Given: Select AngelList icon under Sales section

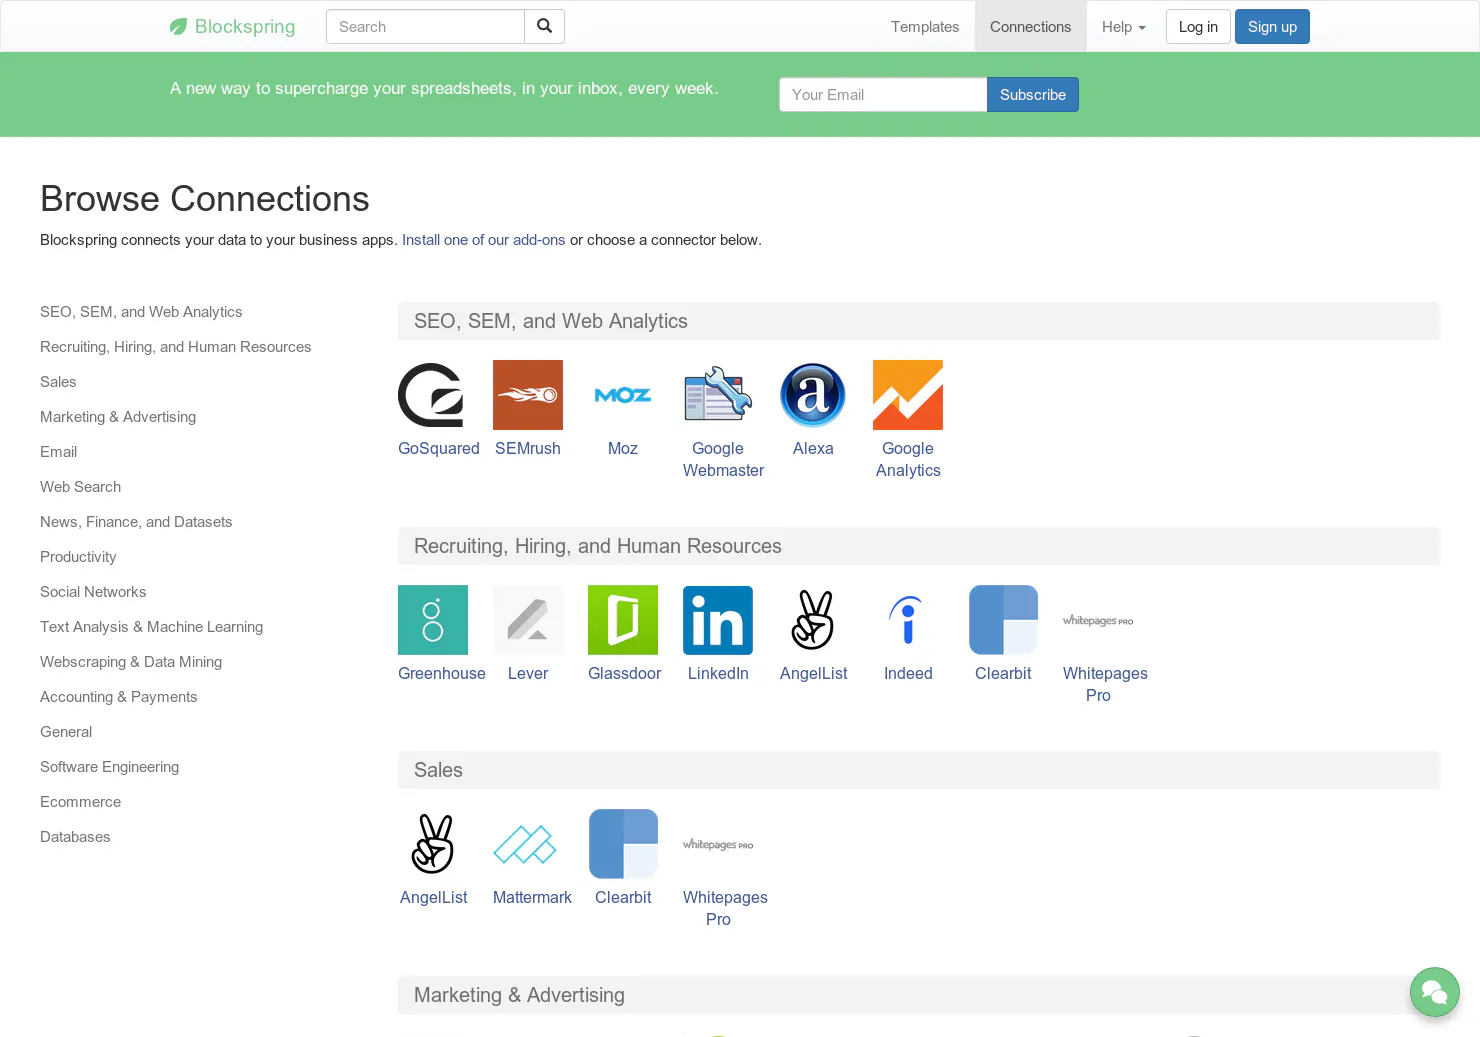Looking at the screenshot, I should click(433, 844).
